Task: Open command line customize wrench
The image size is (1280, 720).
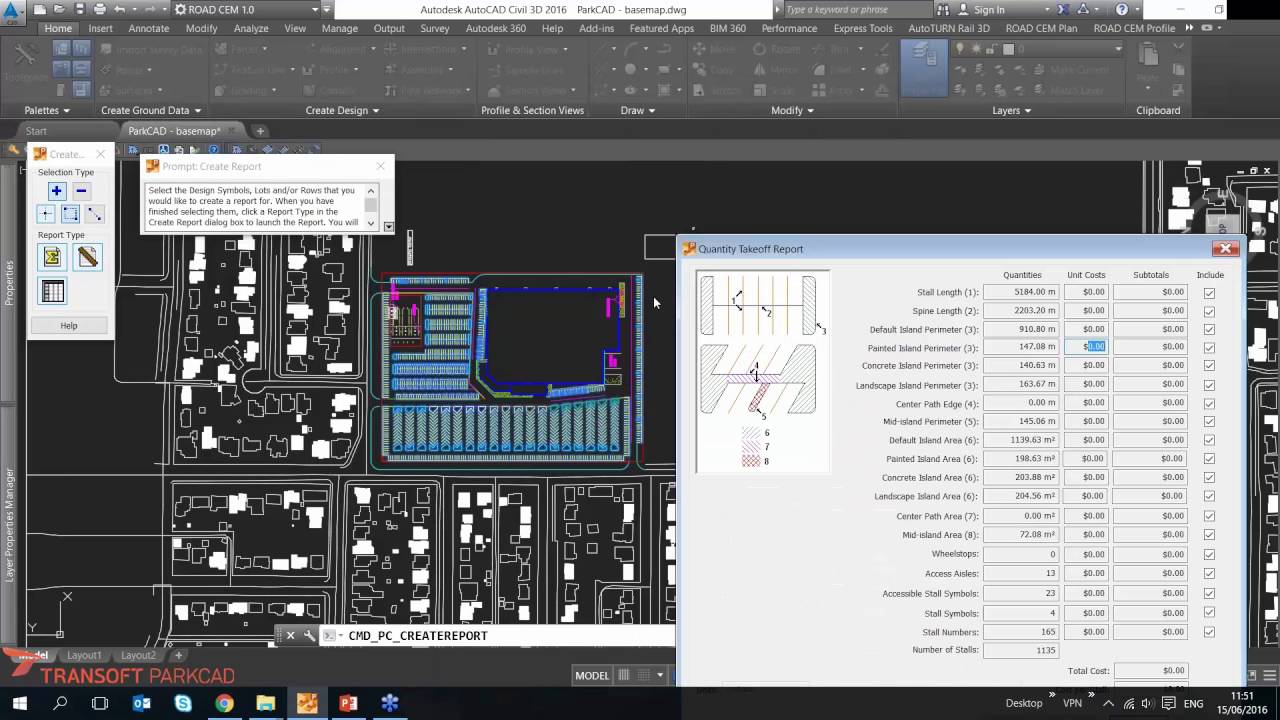Action: tap(309, 635)
